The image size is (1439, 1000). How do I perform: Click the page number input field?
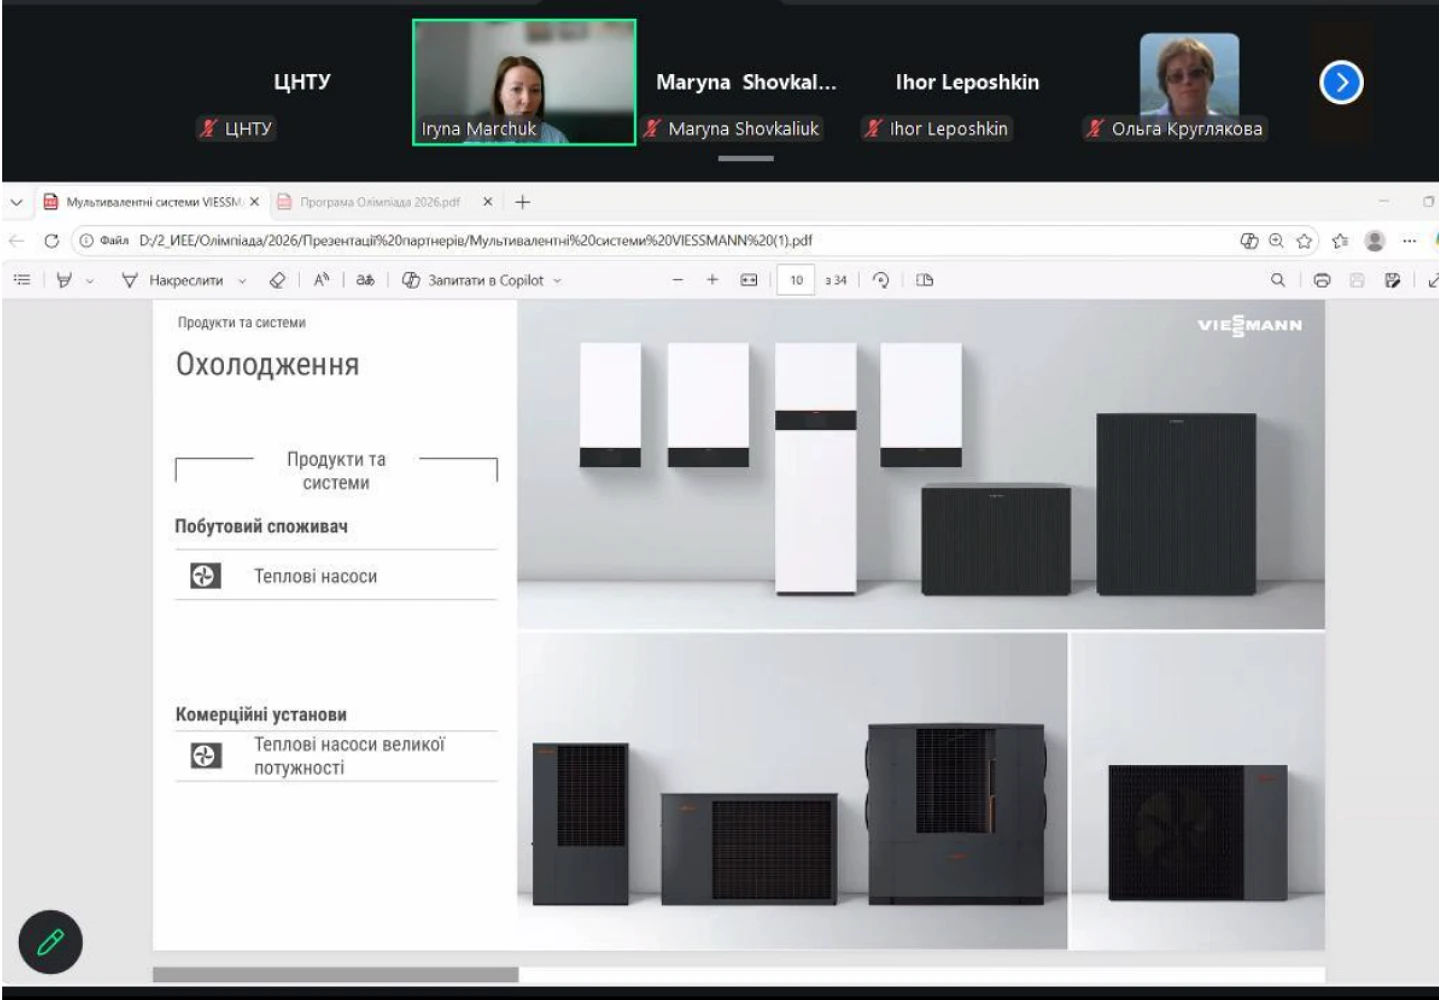pos(796,280)
